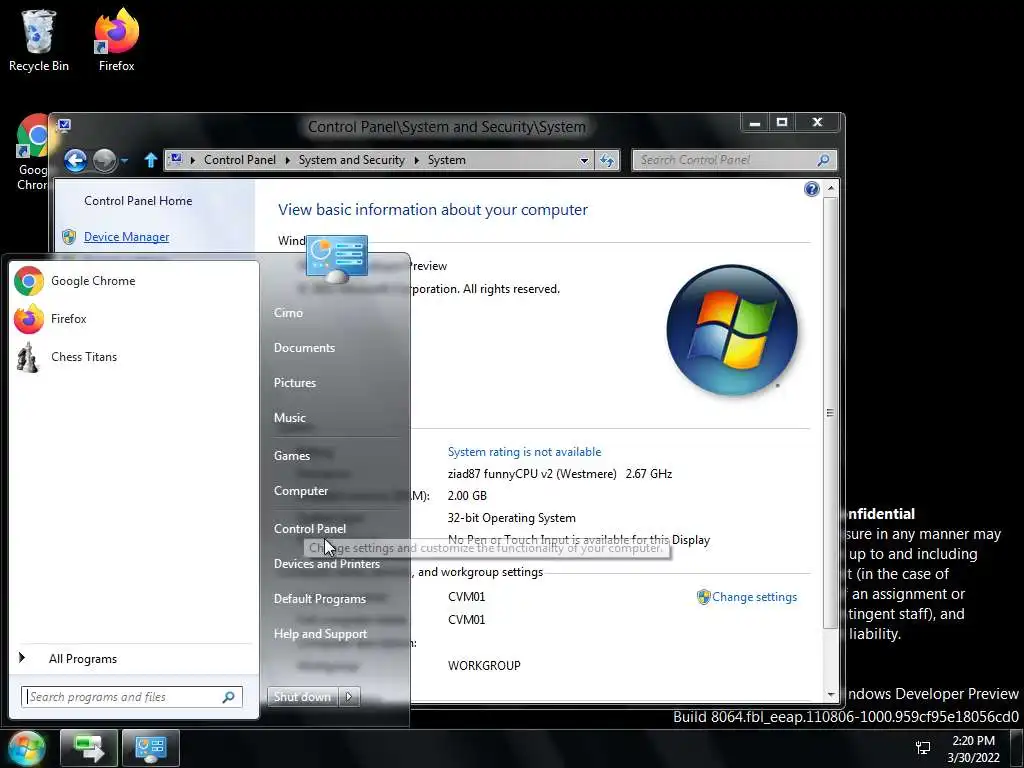
Task: Open Device Manager link
Action: point(126,237)
